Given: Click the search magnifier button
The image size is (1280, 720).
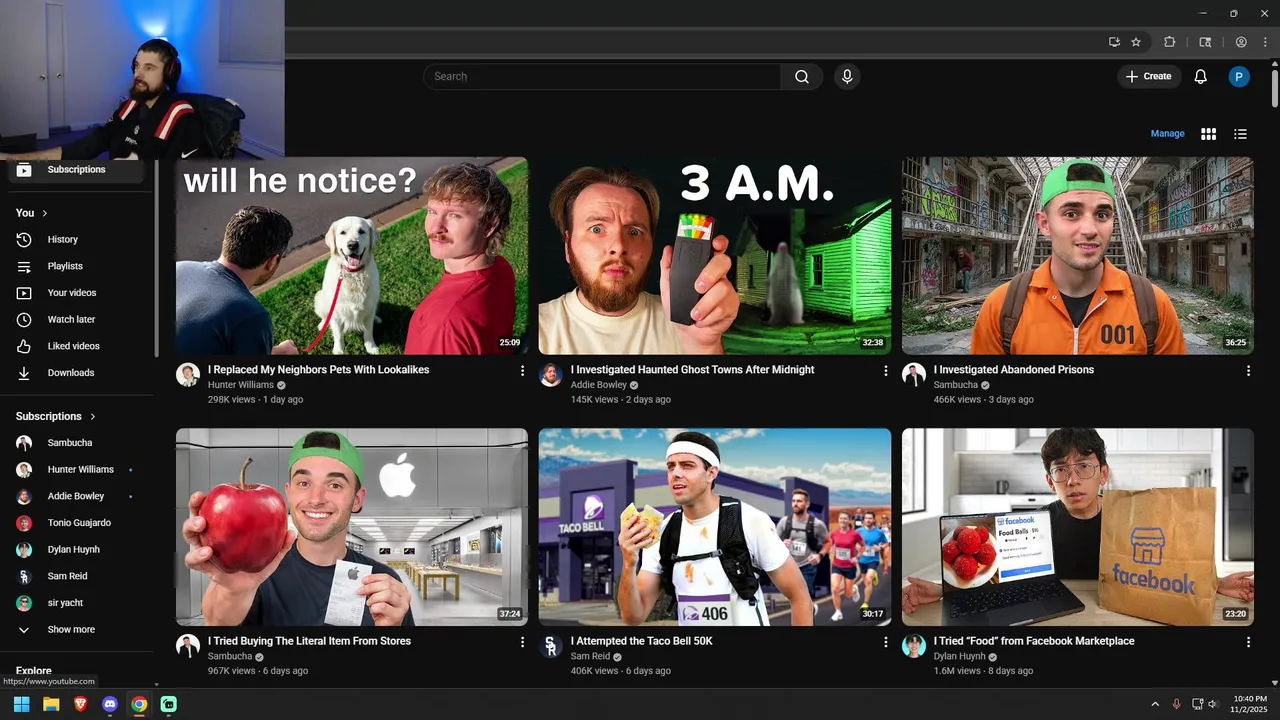Looking at the screenshot, I should click(802, 77).
